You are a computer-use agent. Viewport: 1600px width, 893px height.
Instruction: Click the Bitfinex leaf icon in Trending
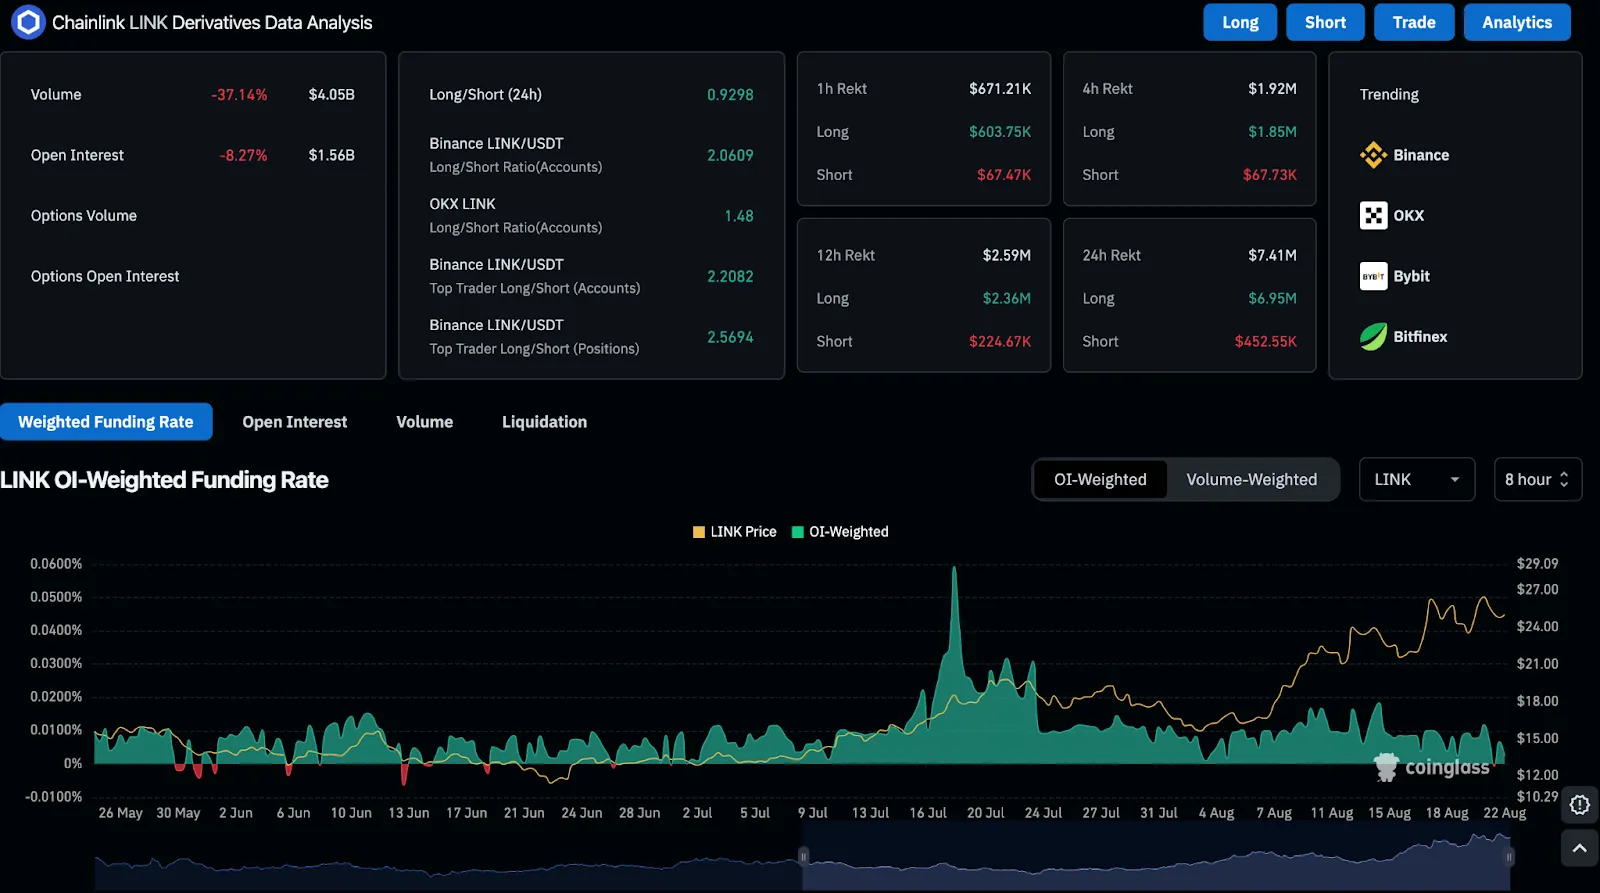coord(1373,337)
